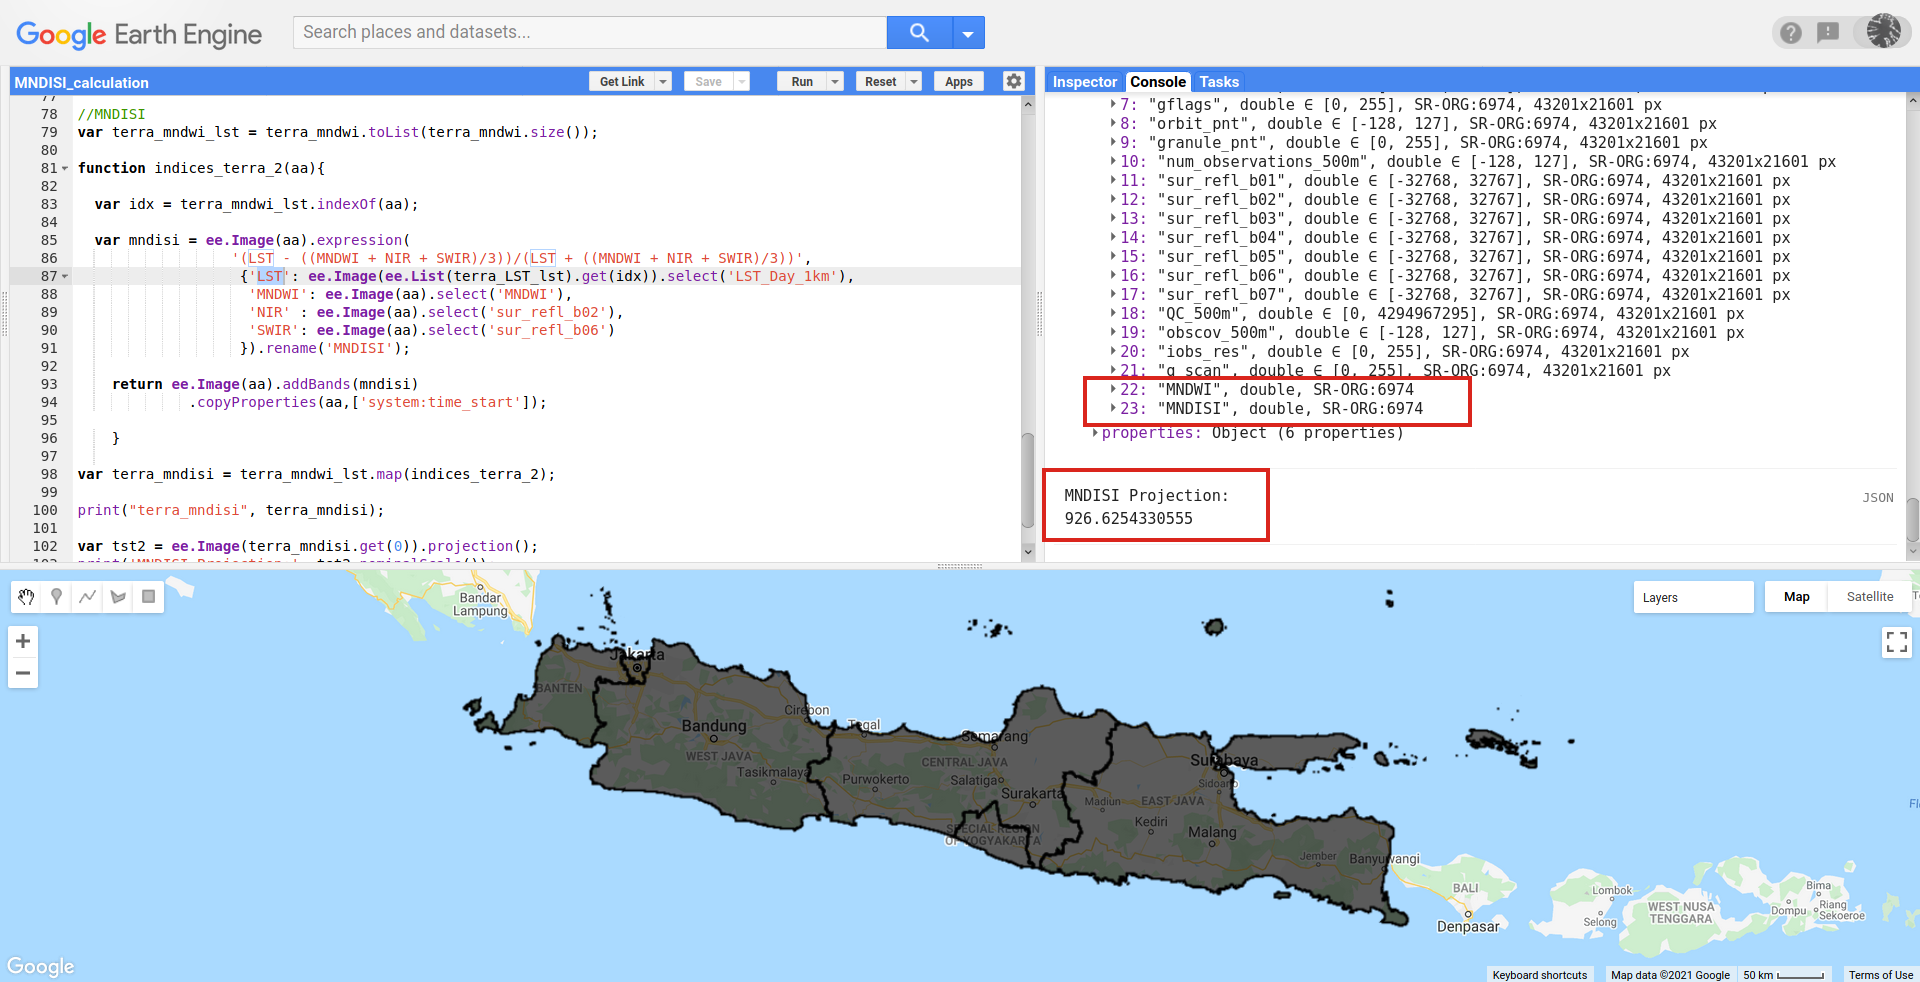
Task: Click the 926.6254330555 value in console
Action: [1128, 518]
